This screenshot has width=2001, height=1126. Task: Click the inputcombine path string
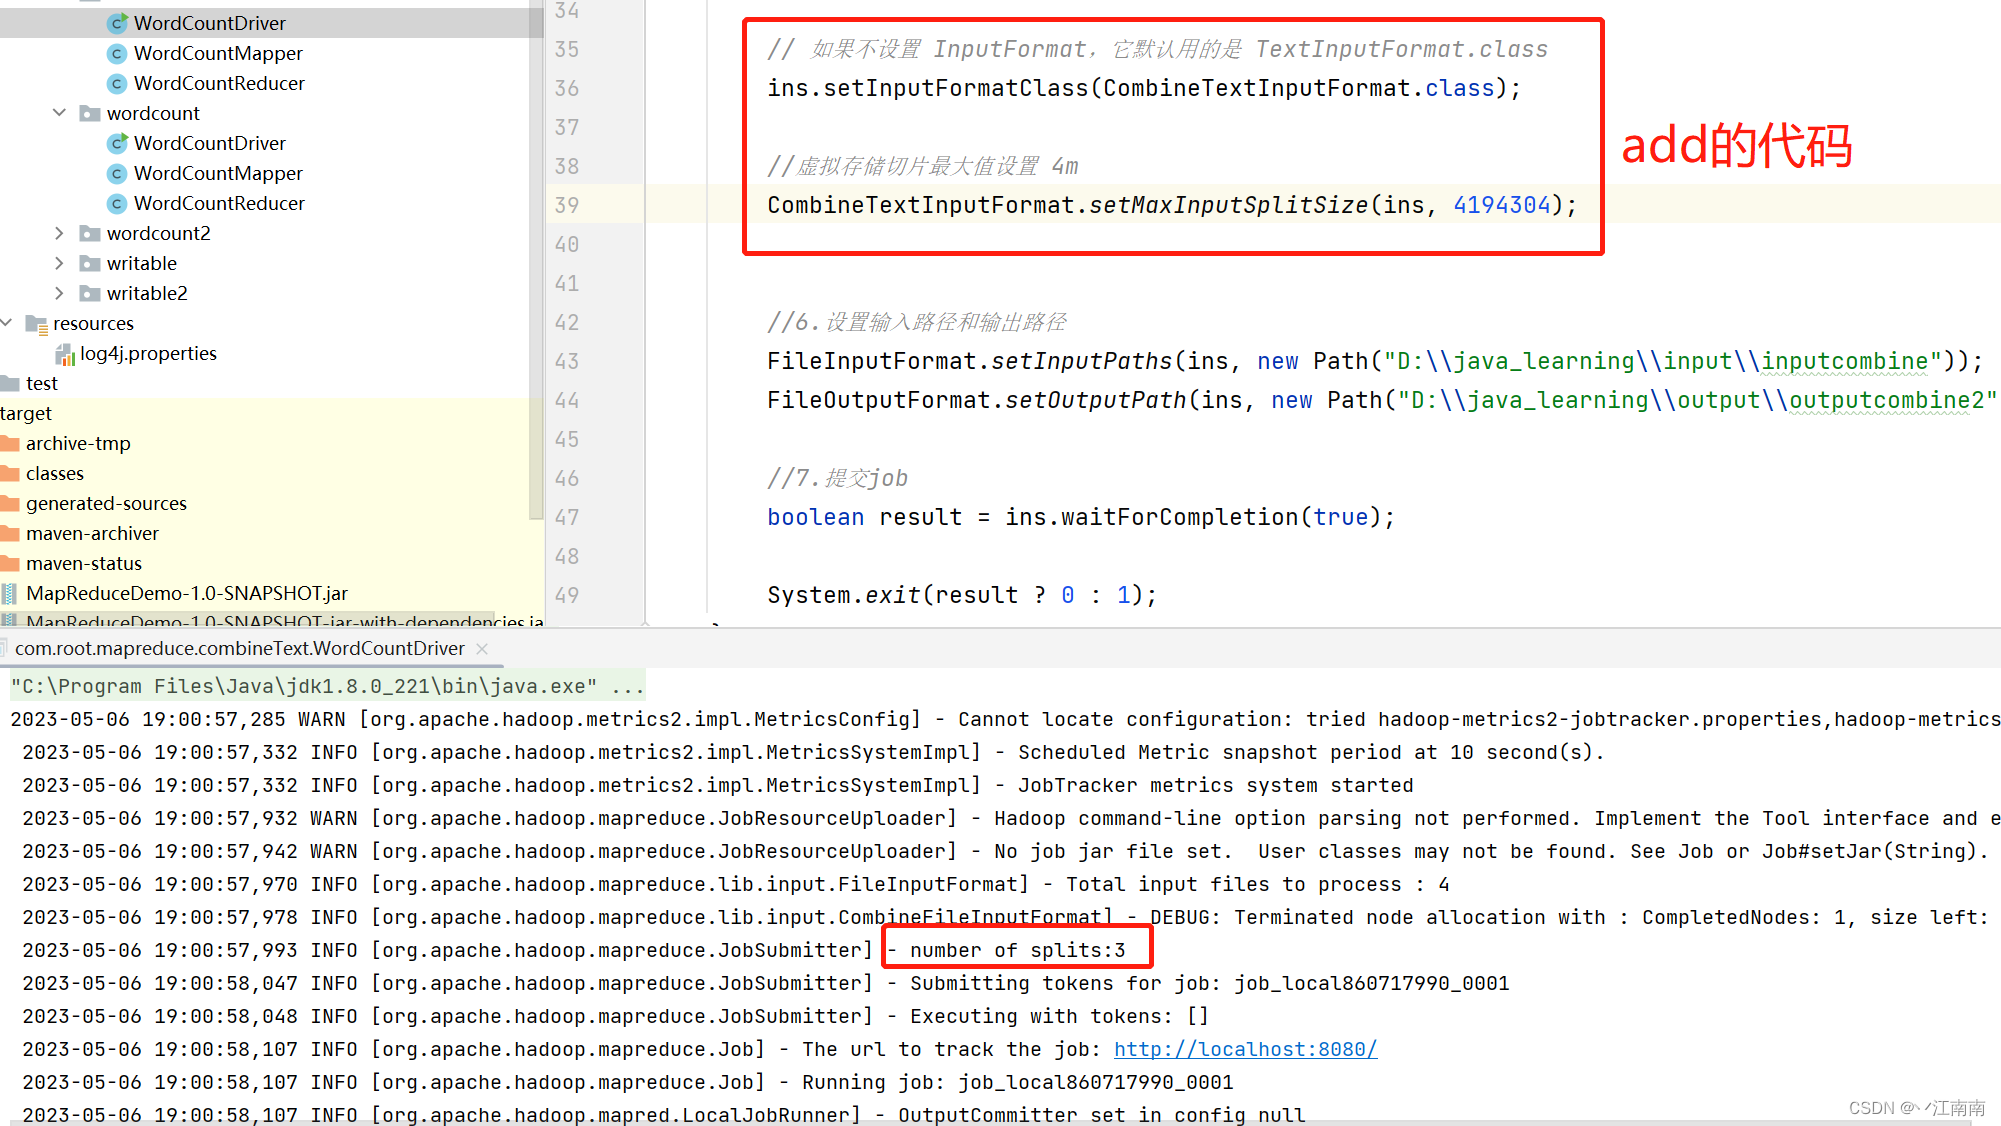tap(1844, 361)
